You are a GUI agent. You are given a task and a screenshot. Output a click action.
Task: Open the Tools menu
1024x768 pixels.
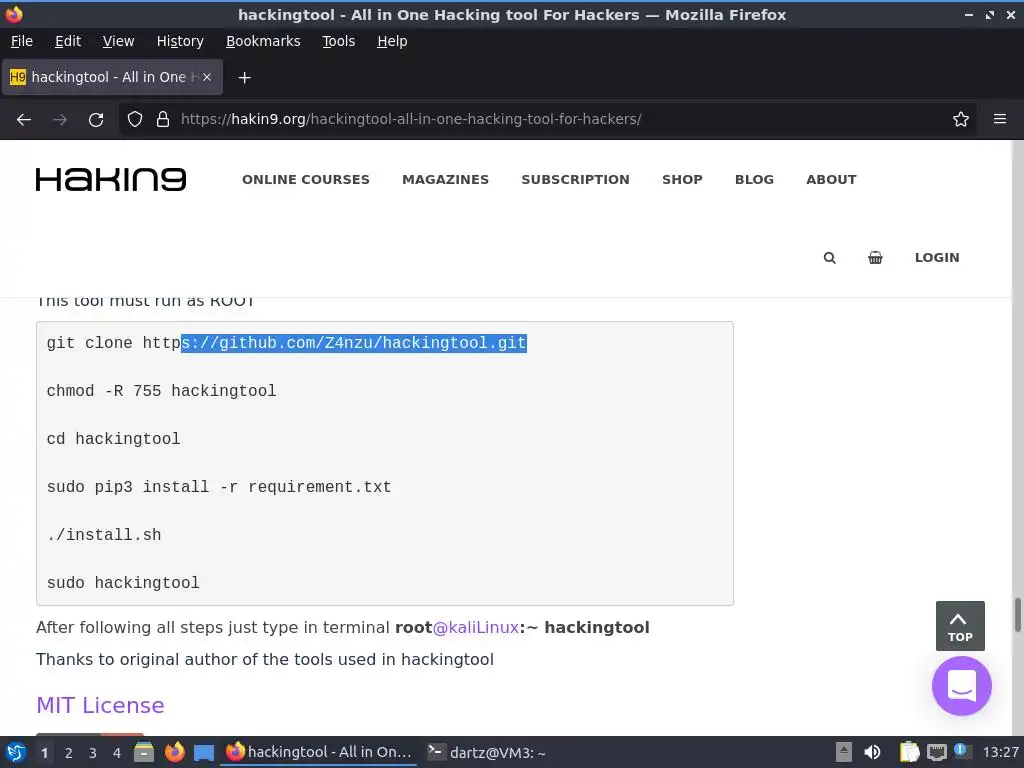(338, 41)
